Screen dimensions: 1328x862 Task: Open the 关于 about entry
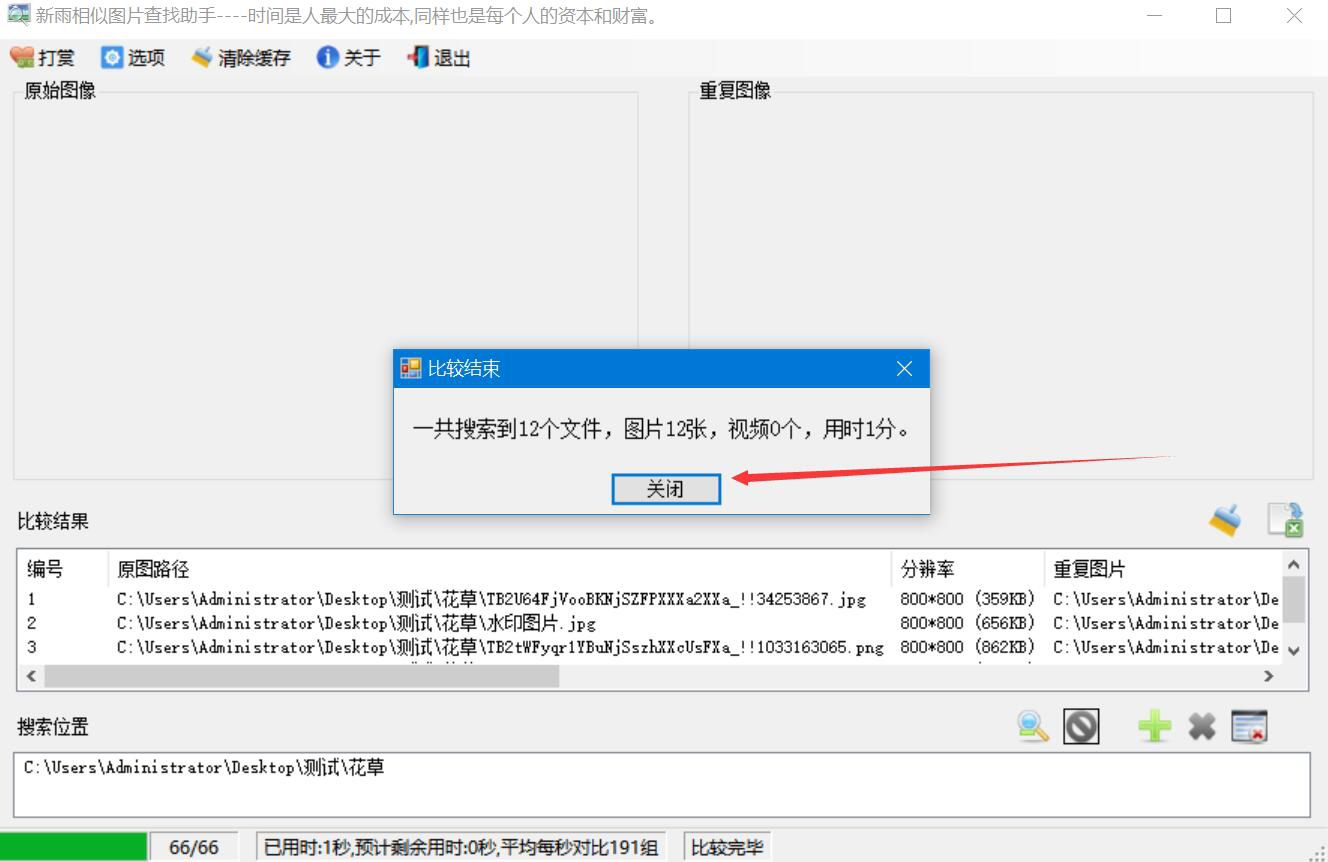point(348,58)
